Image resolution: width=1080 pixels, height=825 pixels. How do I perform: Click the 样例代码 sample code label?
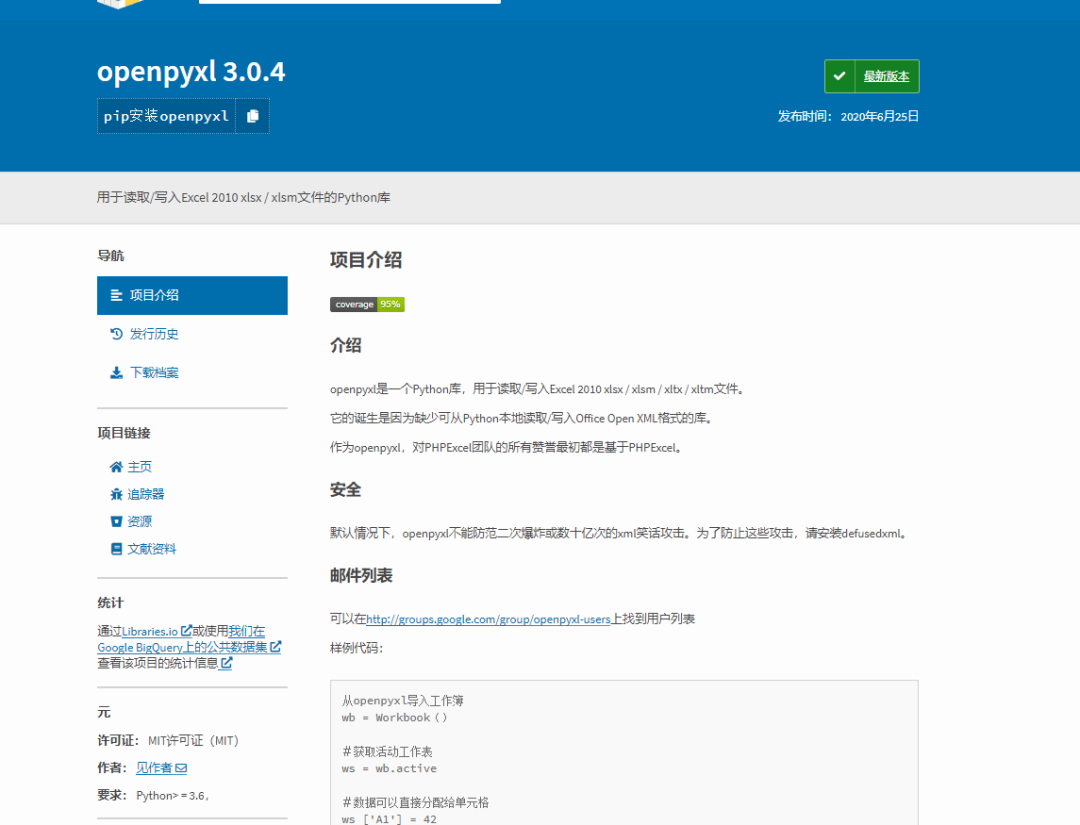[356, 648]
